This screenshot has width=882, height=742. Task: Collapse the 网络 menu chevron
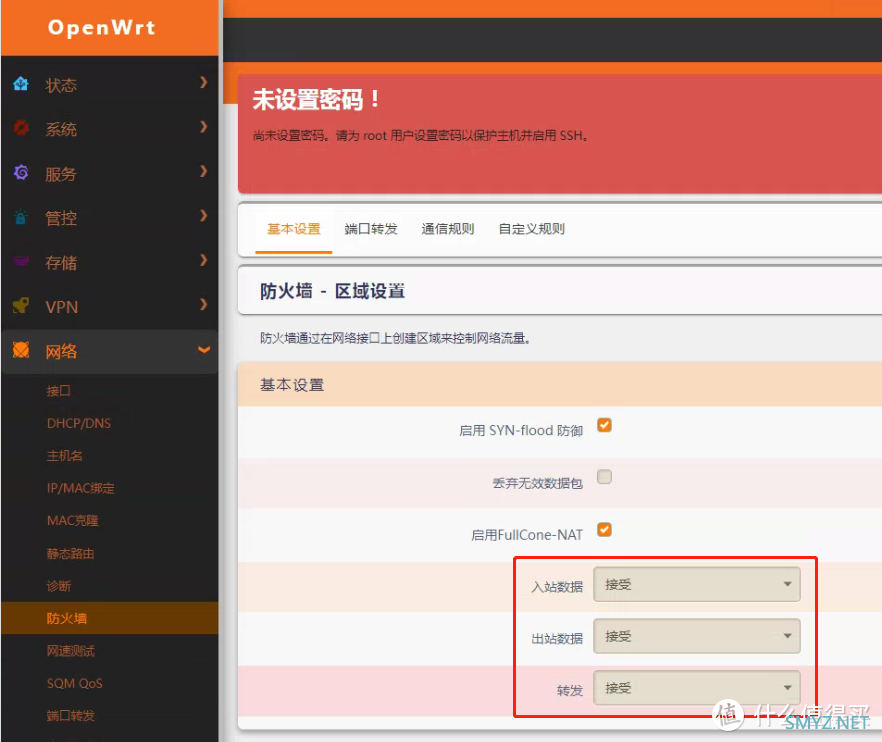204,350
